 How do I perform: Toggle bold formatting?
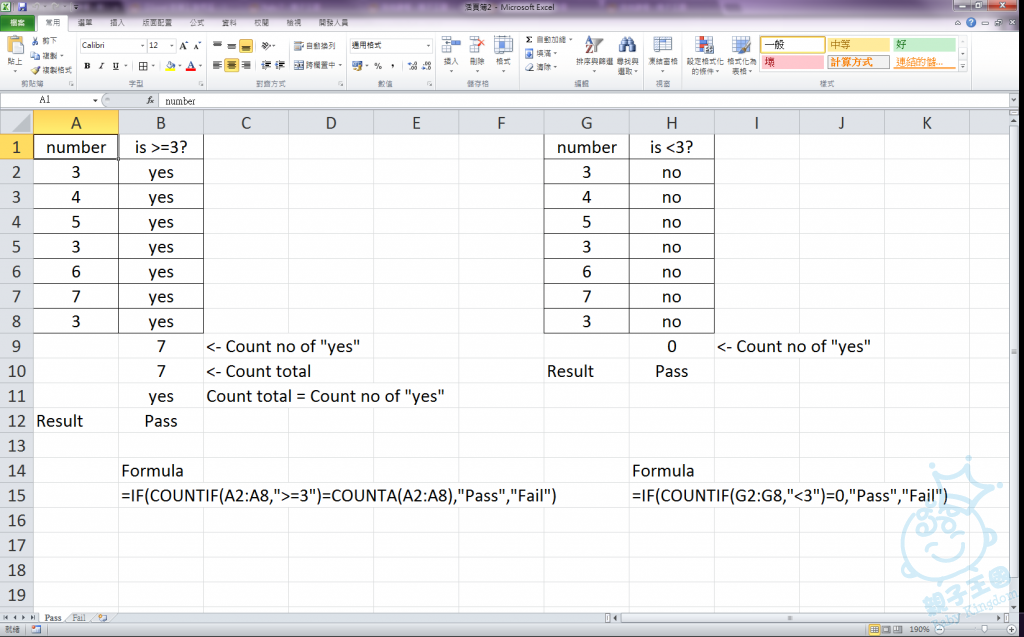click(87, 66)
